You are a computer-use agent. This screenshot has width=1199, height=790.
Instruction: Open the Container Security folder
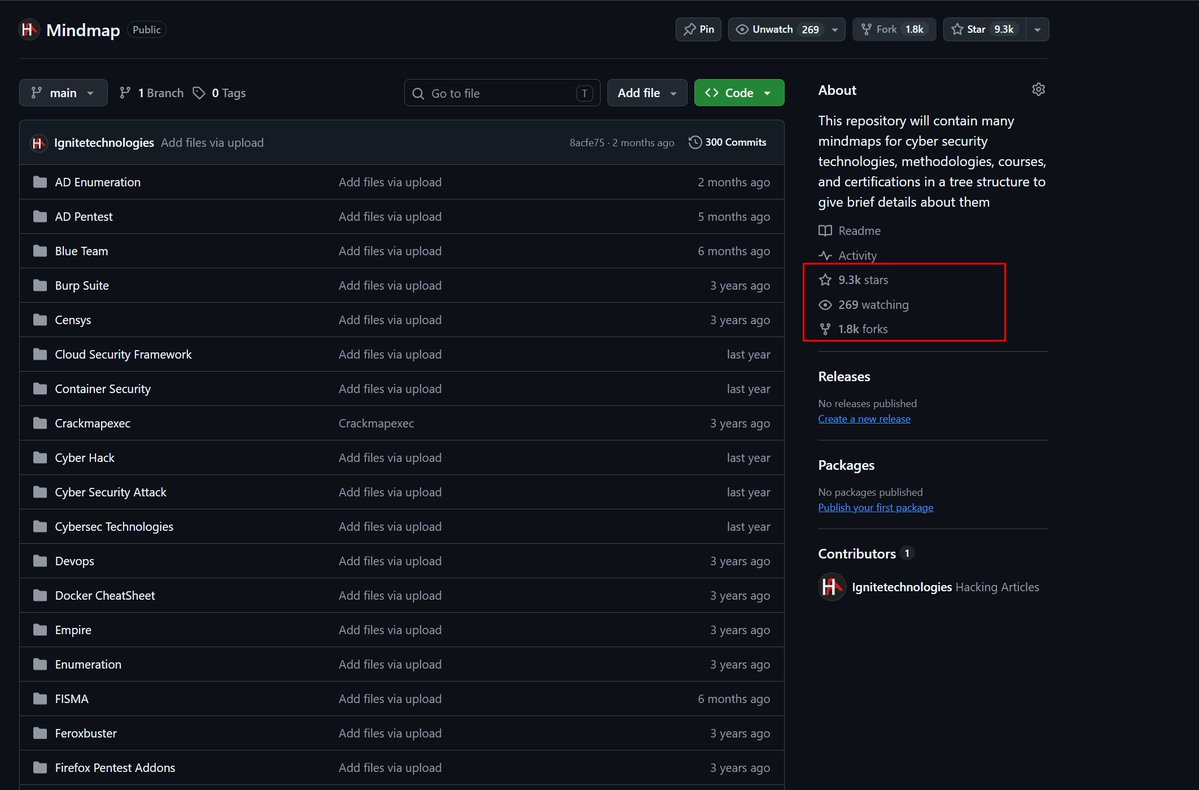[102, 388]
